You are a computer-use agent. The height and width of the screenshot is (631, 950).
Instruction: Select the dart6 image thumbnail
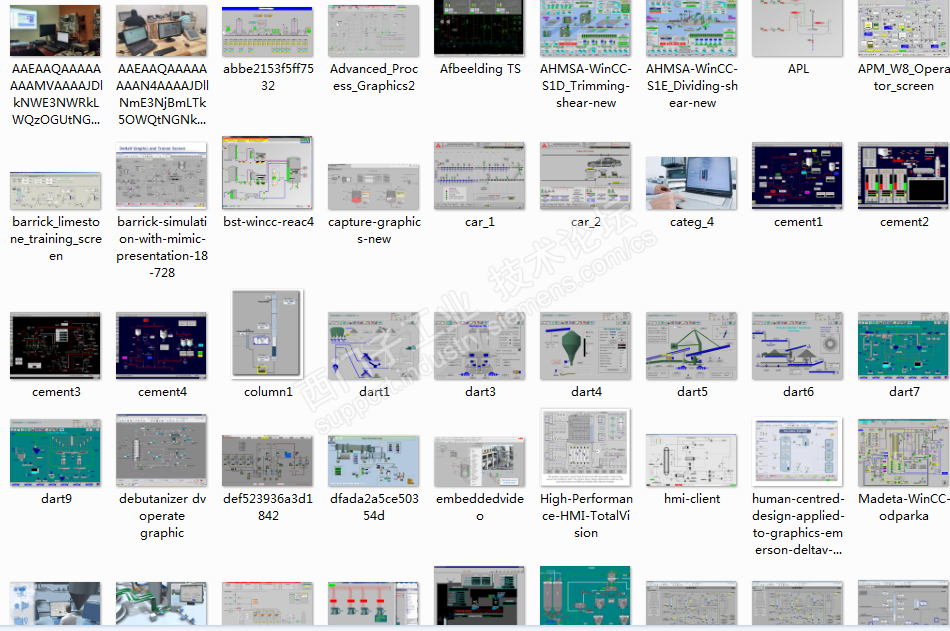(797, 346)
